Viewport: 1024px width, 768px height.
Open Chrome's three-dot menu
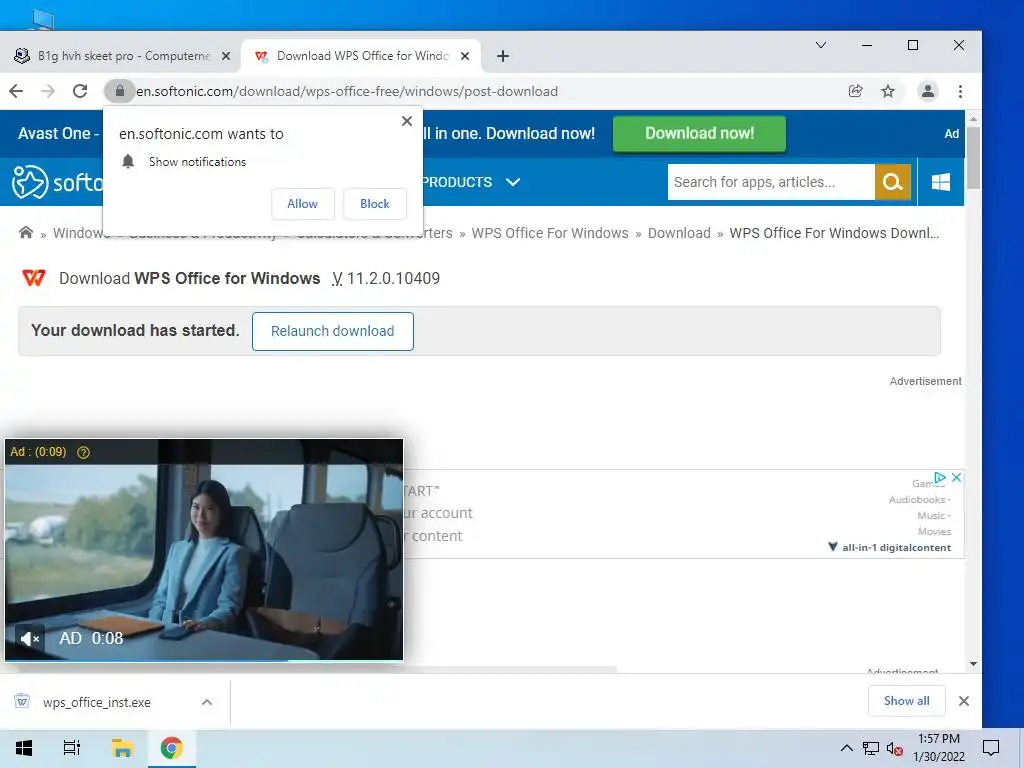pyautogui.click(x=960, y=91)
